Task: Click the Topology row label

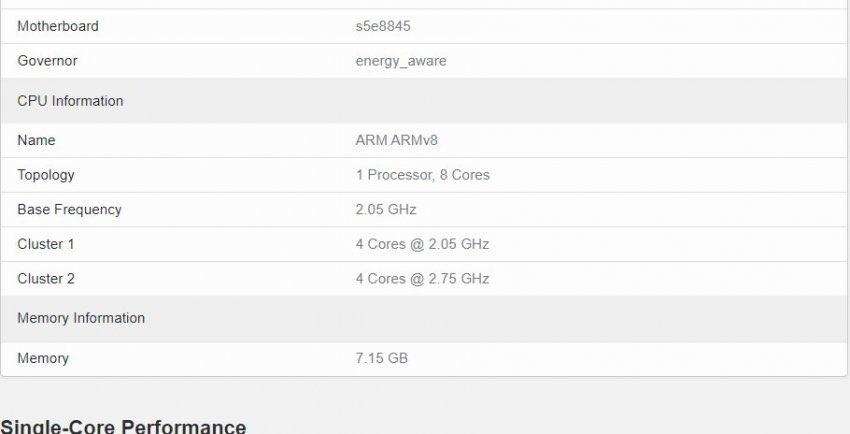Action: click(46, 175)
